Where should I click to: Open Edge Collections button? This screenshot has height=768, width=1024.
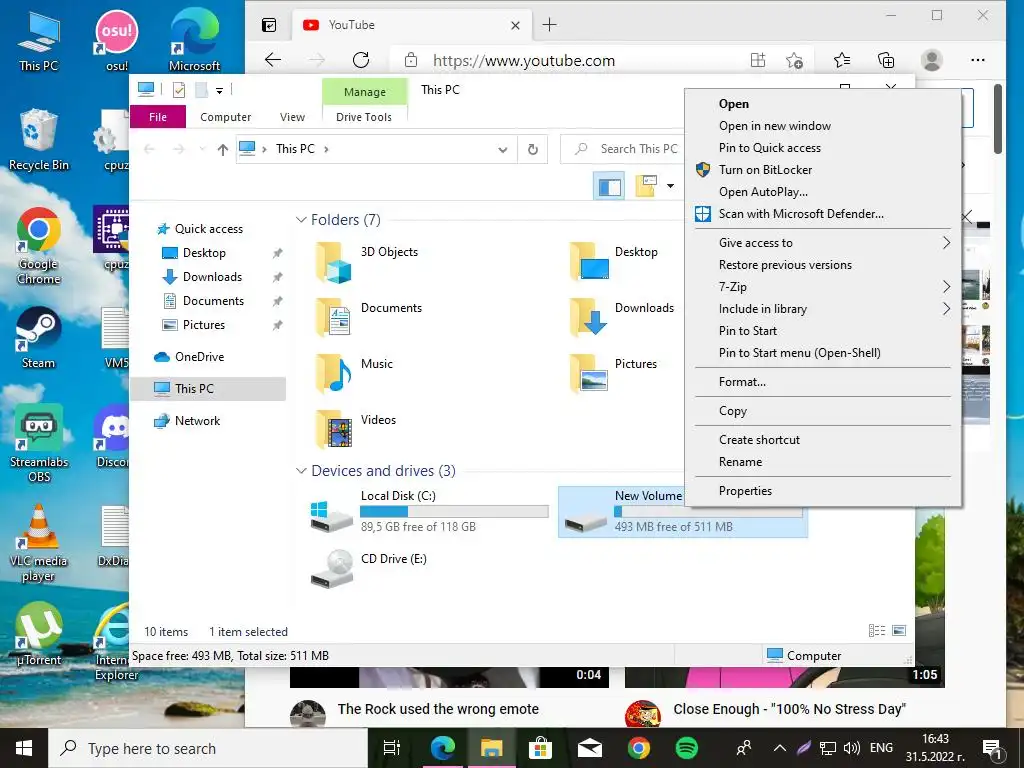pyautogui.click(x=886, y=61)
